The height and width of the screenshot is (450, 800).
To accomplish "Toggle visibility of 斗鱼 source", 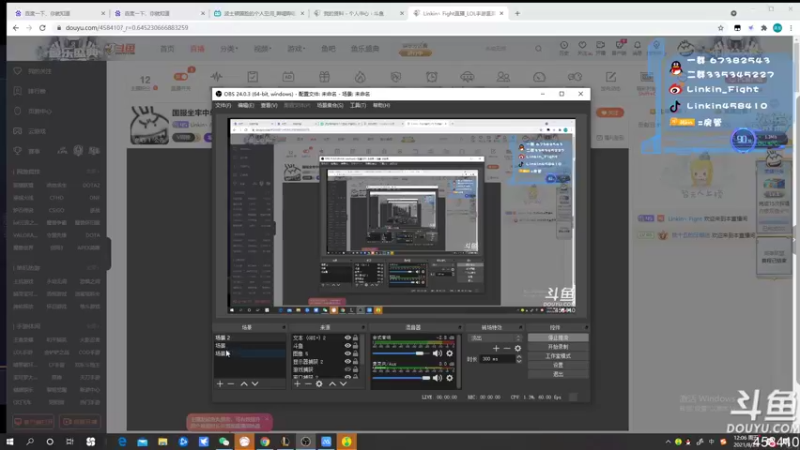I will [x=348, y=345].
